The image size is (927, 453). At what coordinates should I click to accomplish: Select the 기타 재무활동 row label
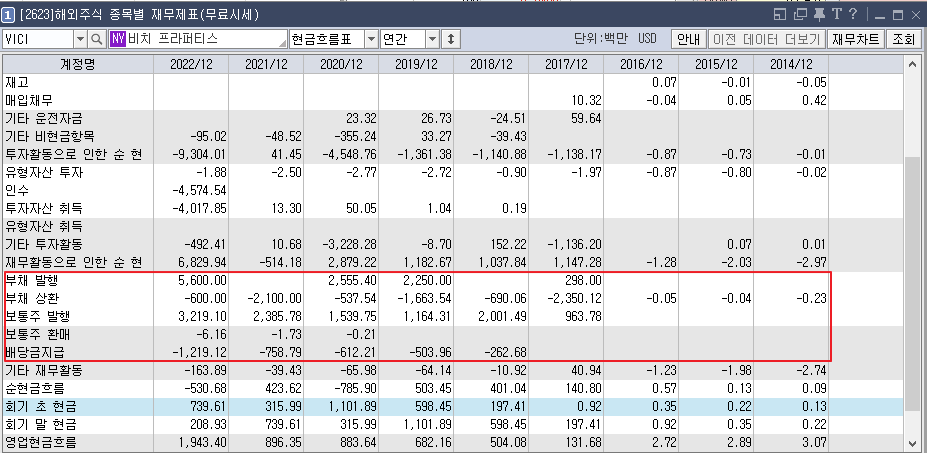click(x=44, y=371)
